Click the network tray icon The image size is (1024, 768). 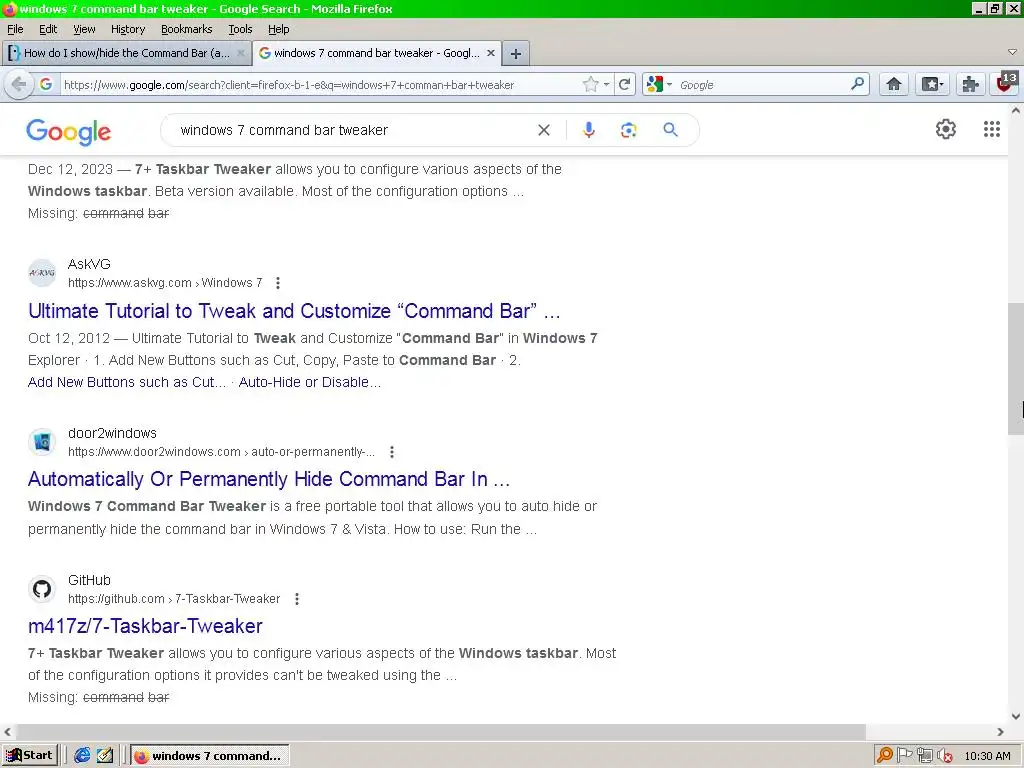[924, 755]
